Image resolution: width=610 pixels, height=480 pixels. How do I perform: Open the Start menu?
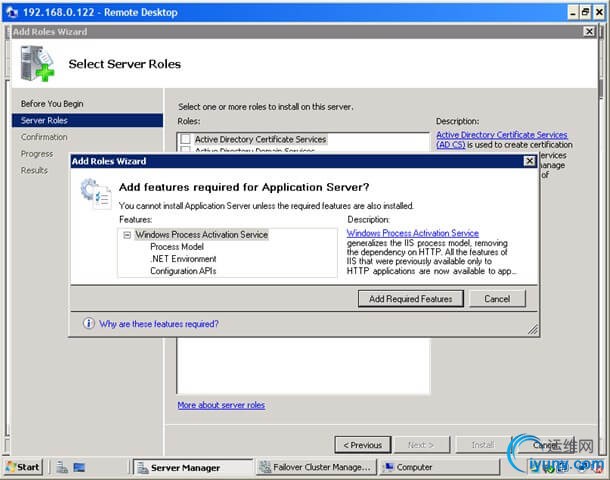coord(23,467)
